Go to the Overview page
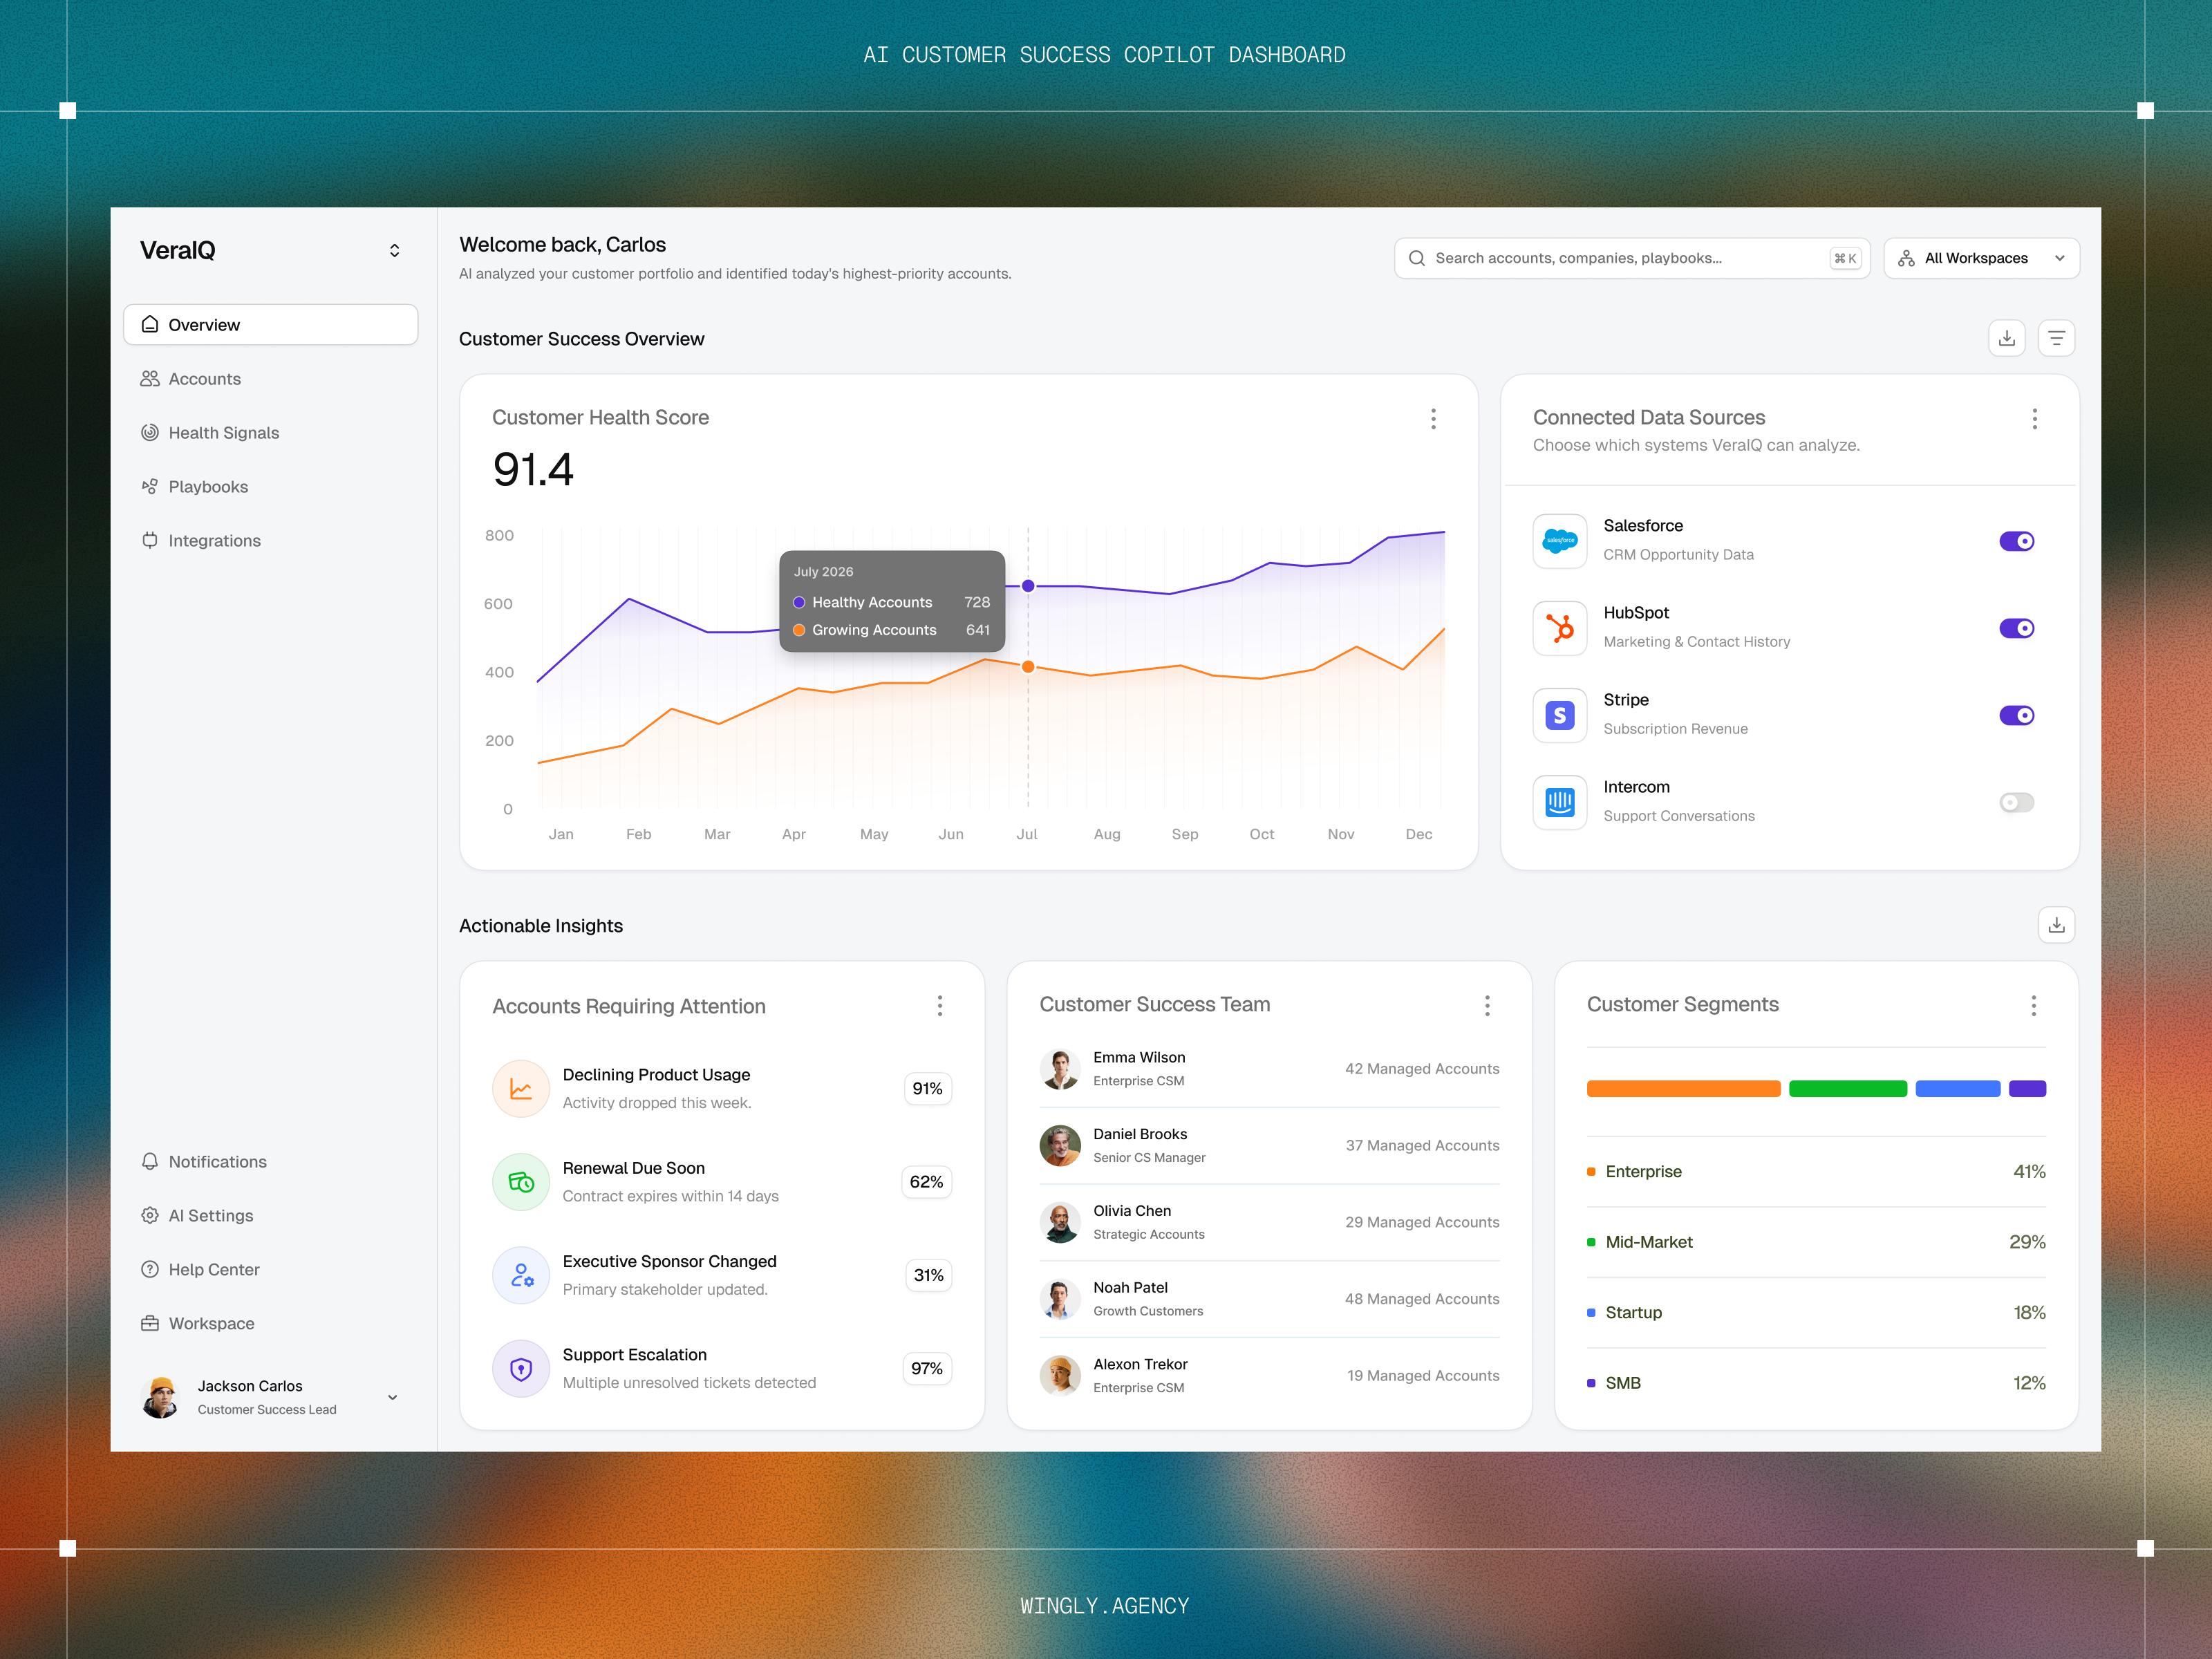 point(270,325)
